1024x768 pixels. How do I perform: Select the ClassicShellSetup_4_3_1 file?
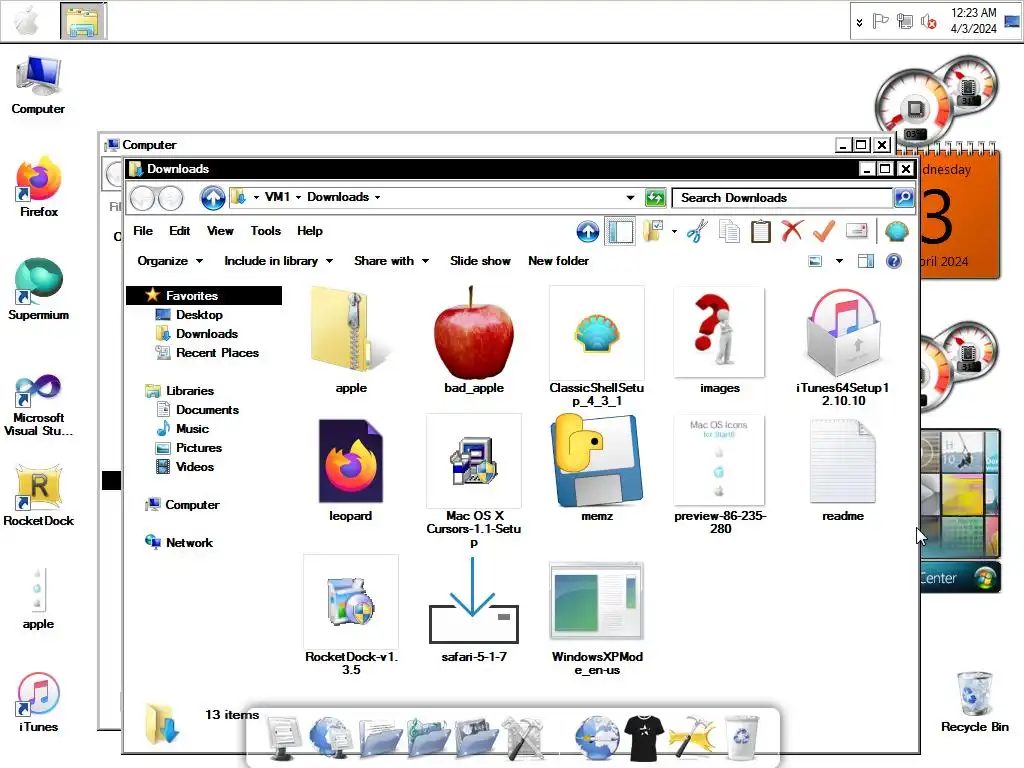(x=597, y=347)
